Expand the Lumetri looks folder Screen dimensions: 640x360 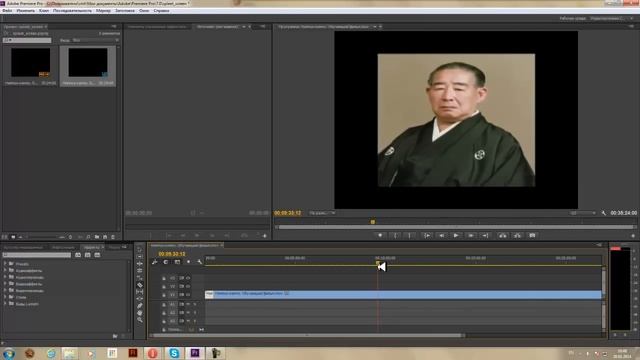pyautogui.click(x=5, y=304)
